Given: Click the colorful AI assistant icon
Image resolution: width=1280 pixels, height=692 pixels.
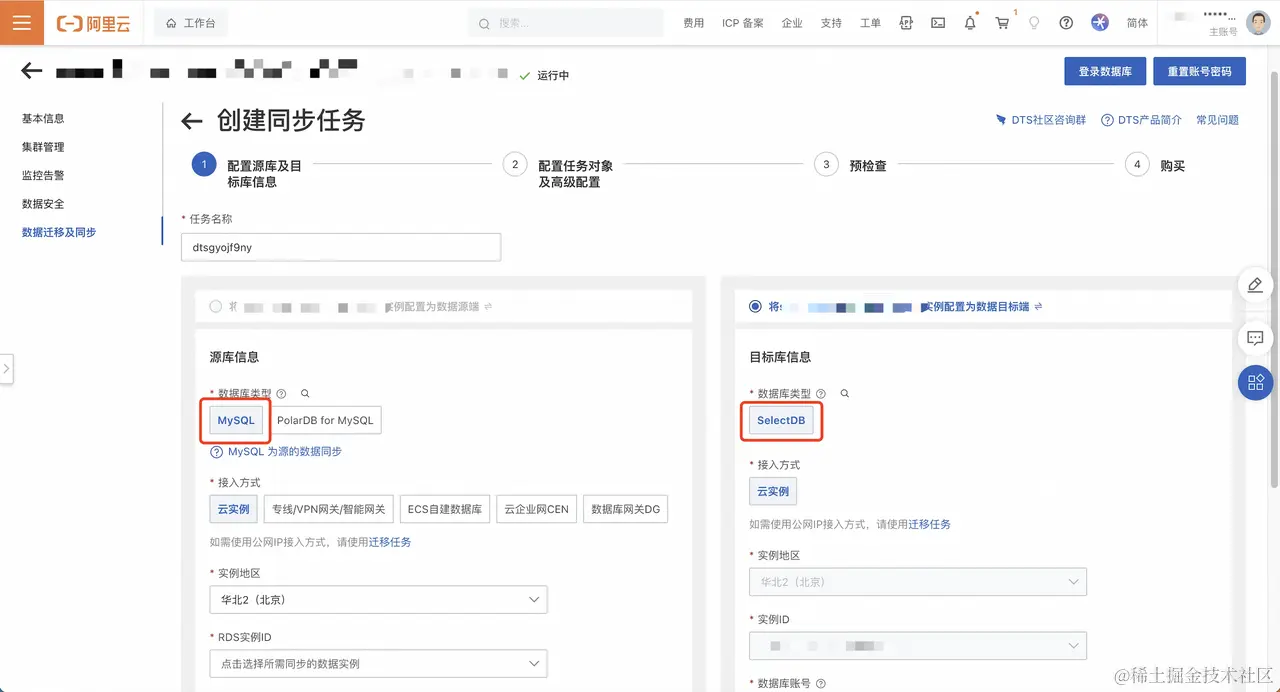Looking at the screenshot, I should (x=1099, y=23).
